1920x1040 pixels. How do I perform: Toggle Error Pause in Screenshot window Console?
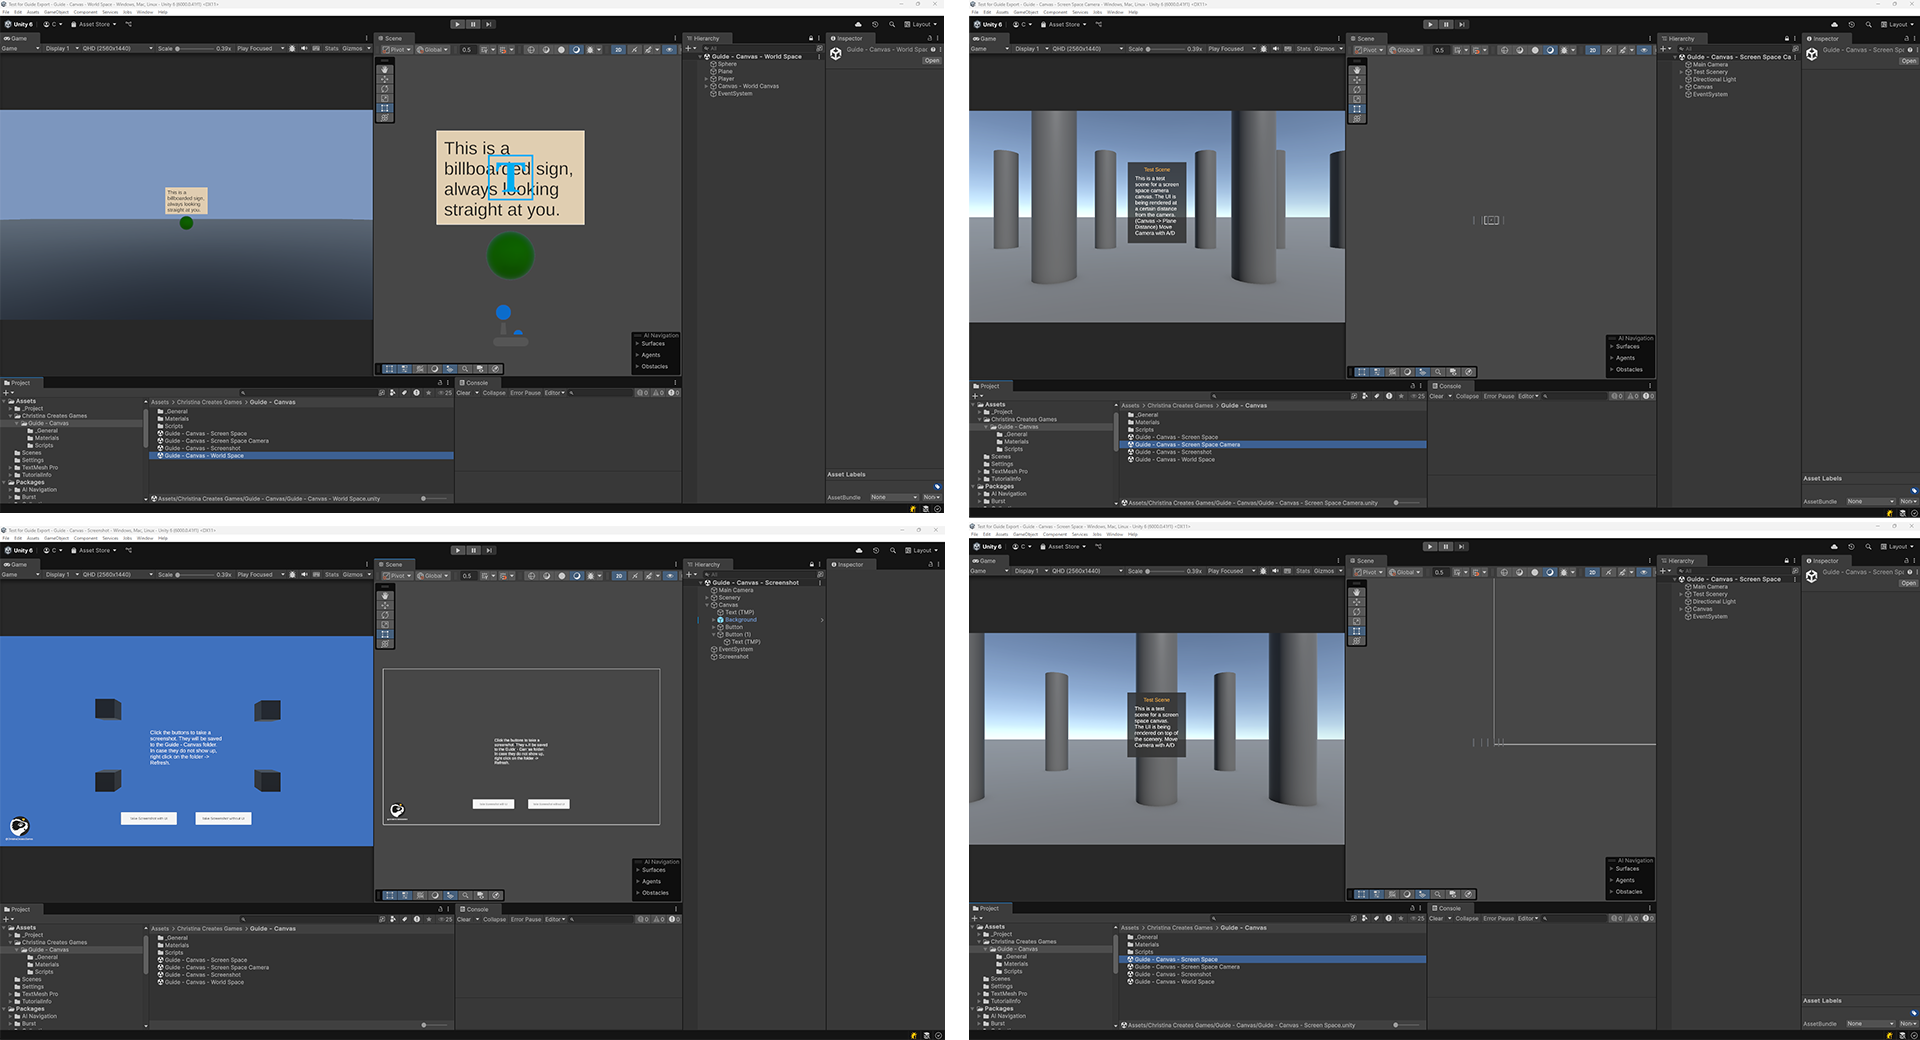click(x=526, y=919)
